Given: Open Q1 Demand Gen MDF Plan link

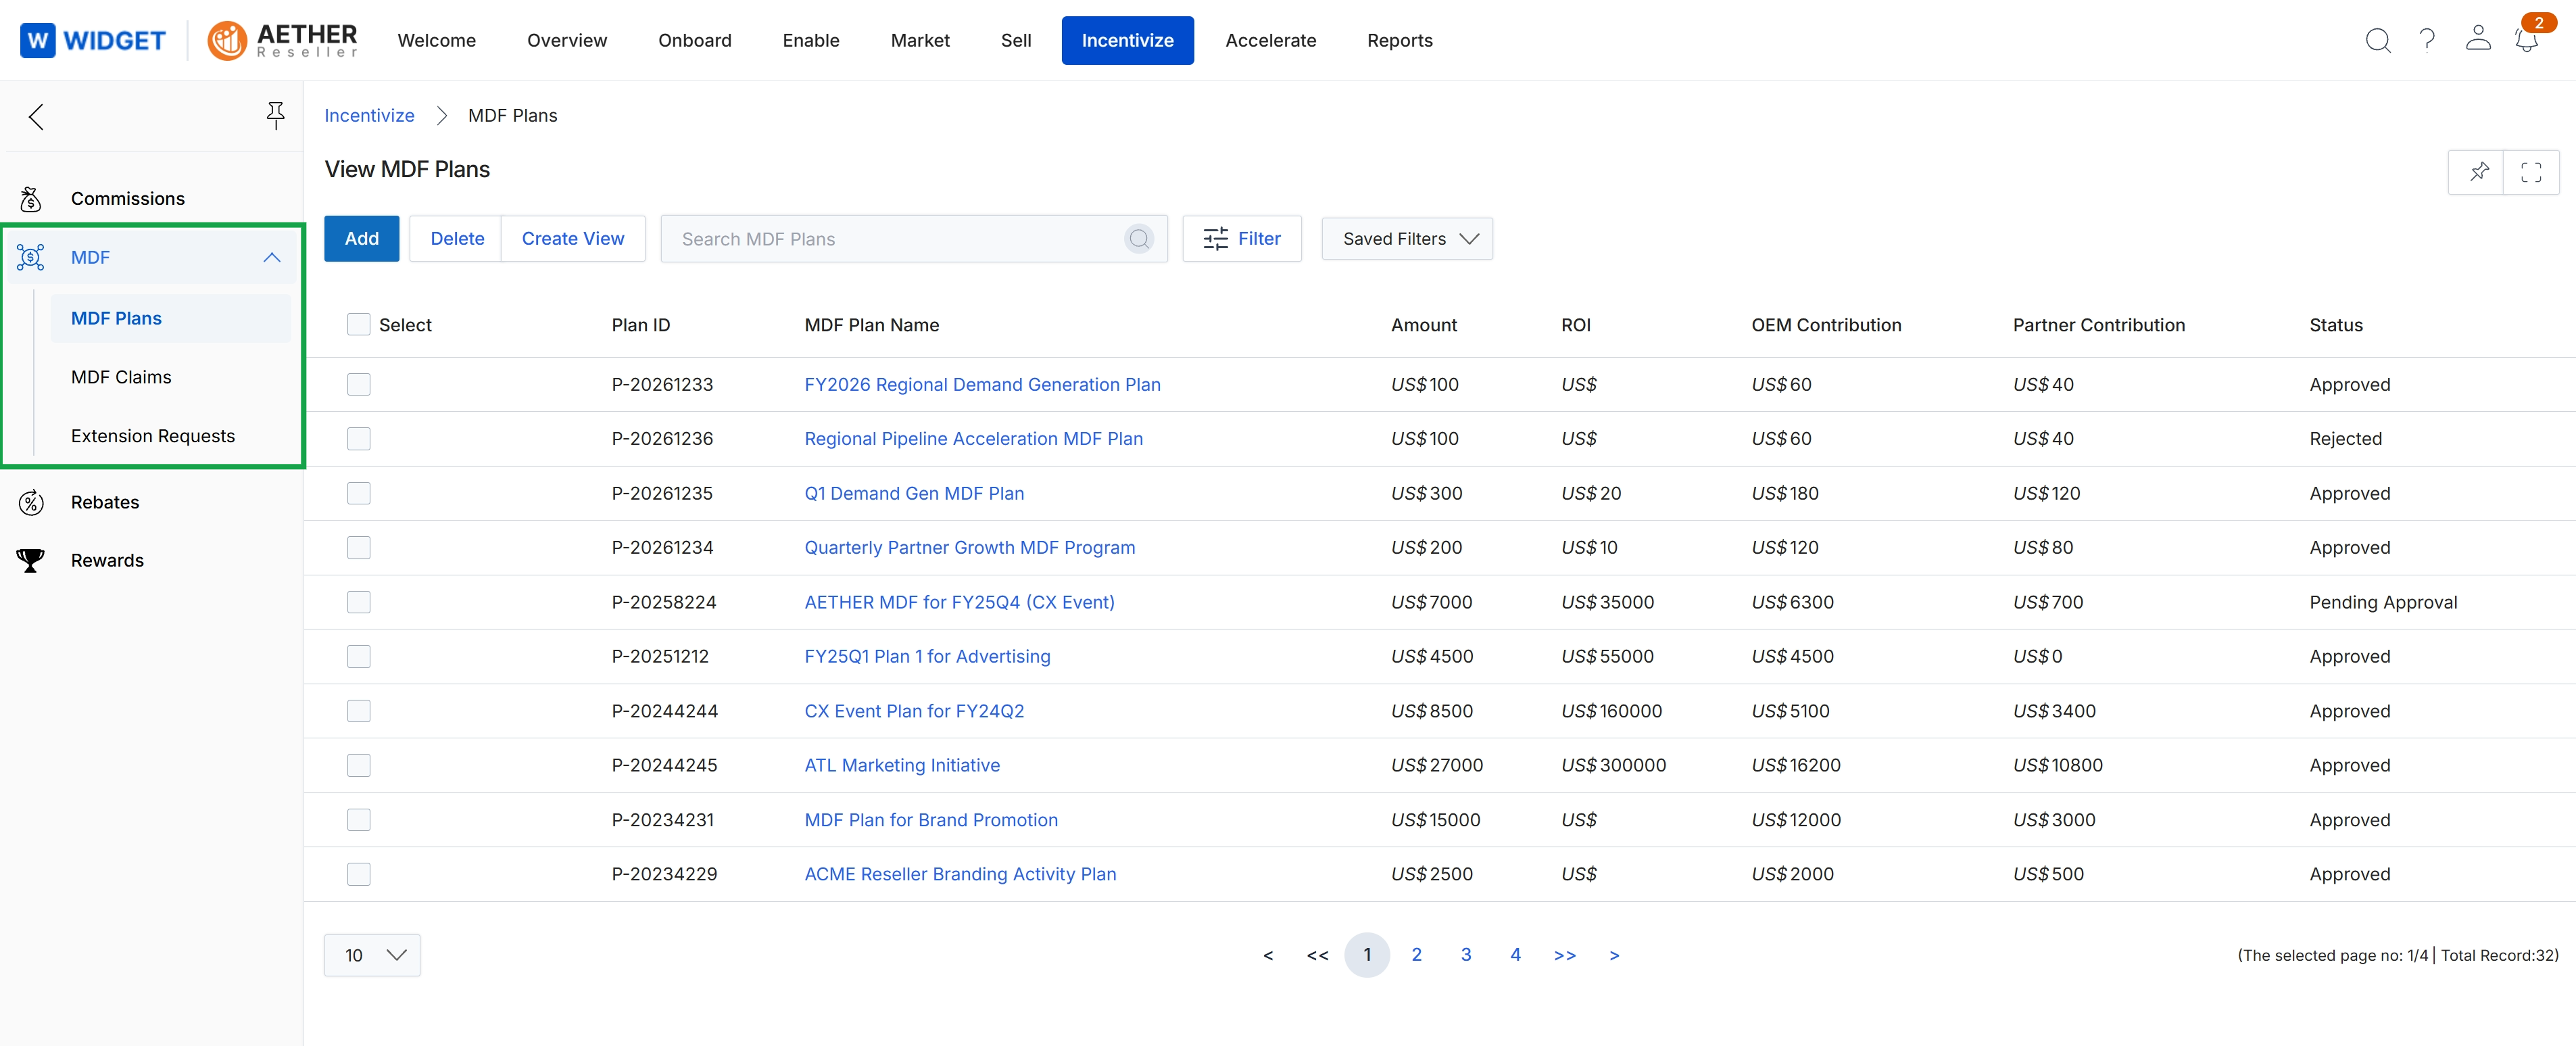Looking at the screenshot, I should point(914,494).
